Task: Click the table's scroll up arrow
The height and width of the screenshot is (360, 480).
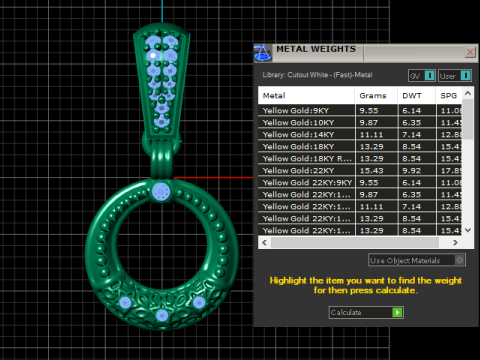Action: click(468, 93)
